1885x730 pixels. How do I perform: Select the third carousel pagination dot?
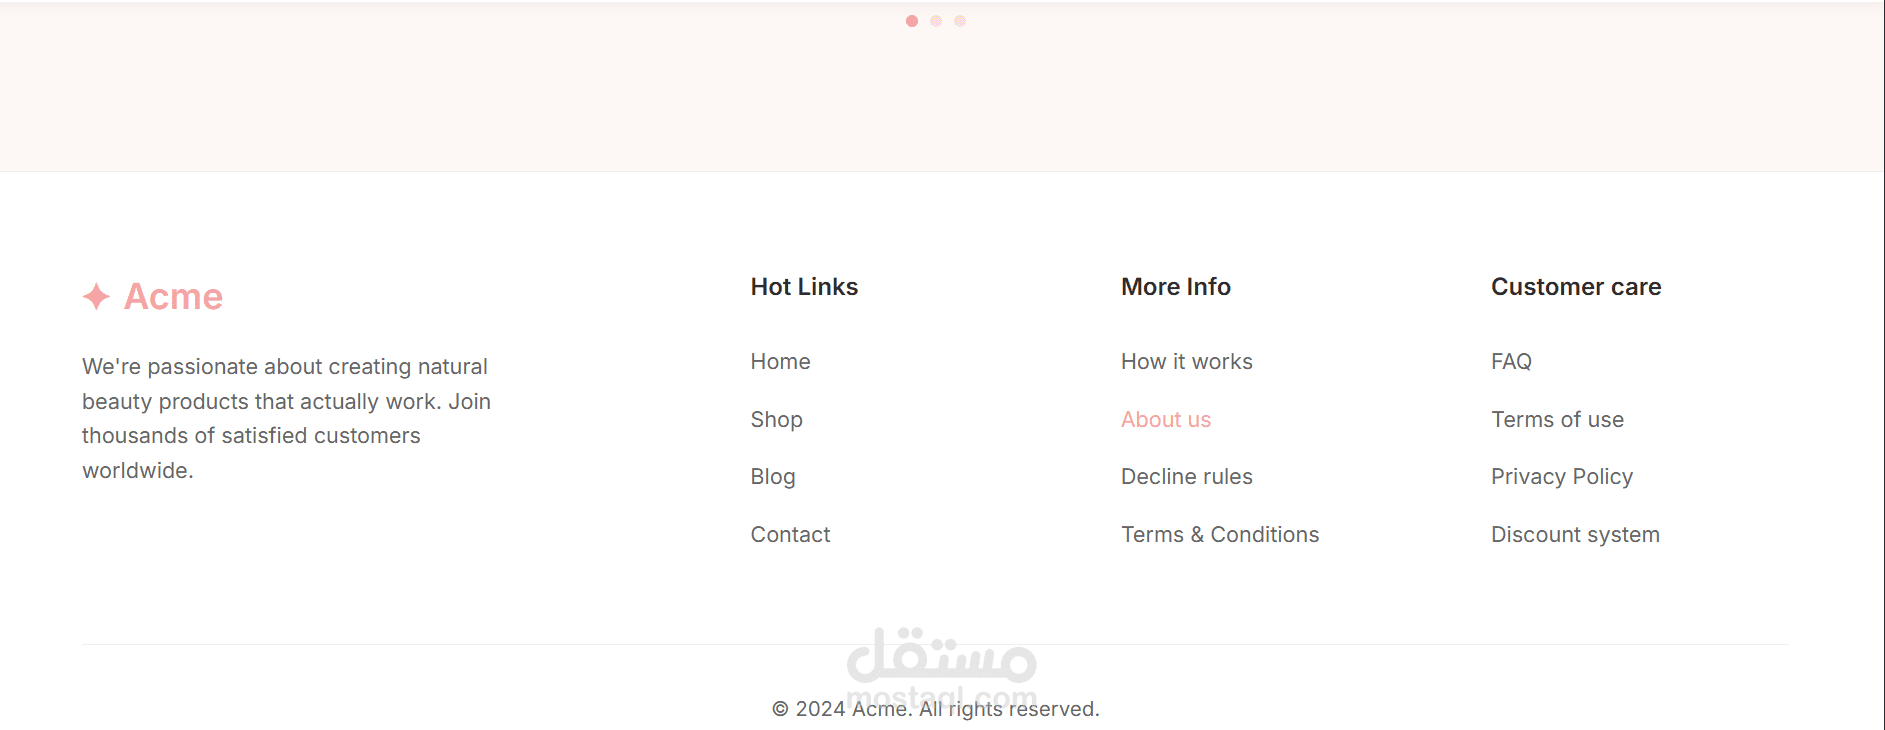coord(960,21)
